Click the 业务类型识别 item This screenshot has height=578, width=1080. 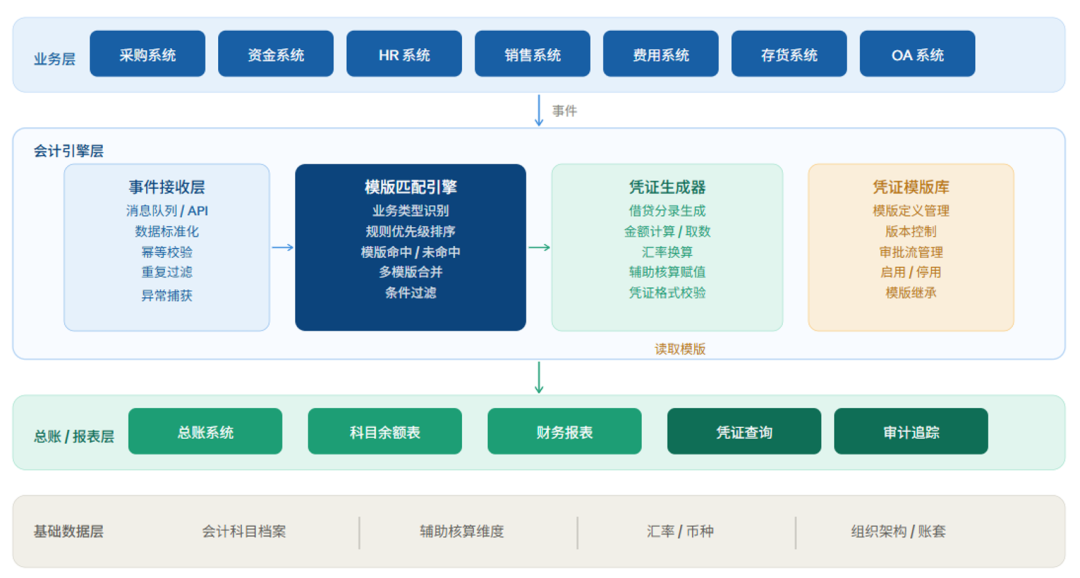coord(411,211)
